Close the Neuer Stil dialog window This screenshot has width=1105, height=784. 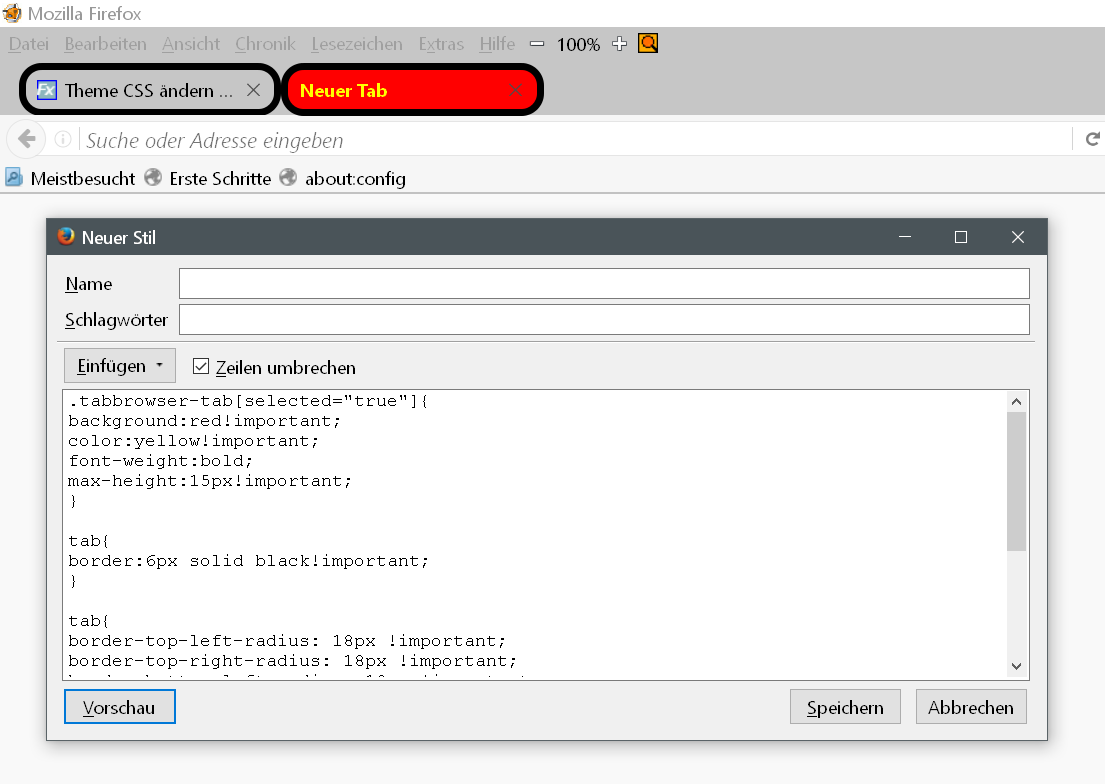click(1018, 237)
